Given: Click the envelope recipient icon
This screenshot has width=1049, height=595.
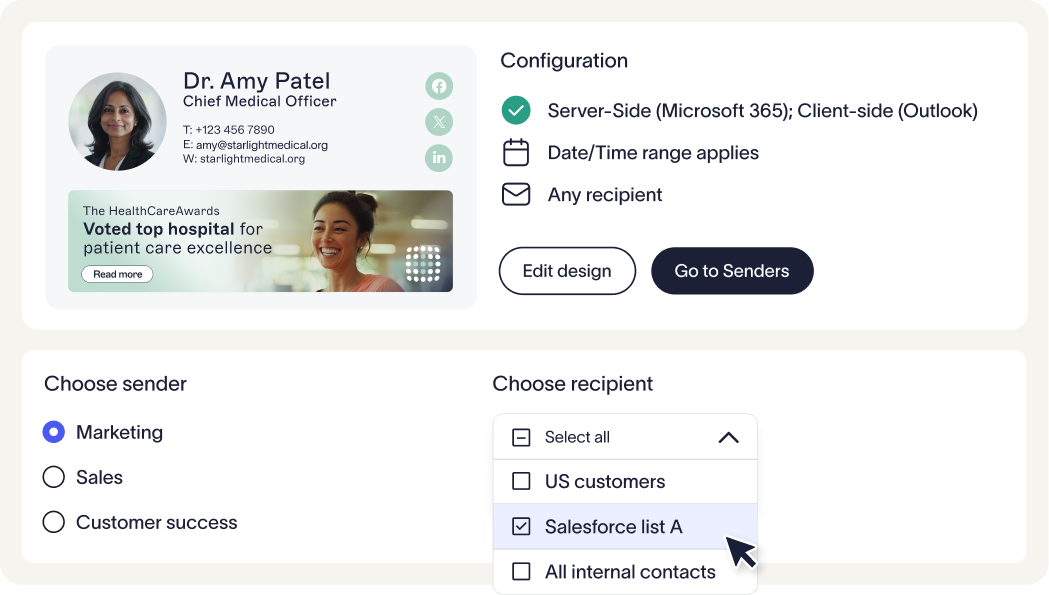Looking at the screenshot, I should point(515,194).
